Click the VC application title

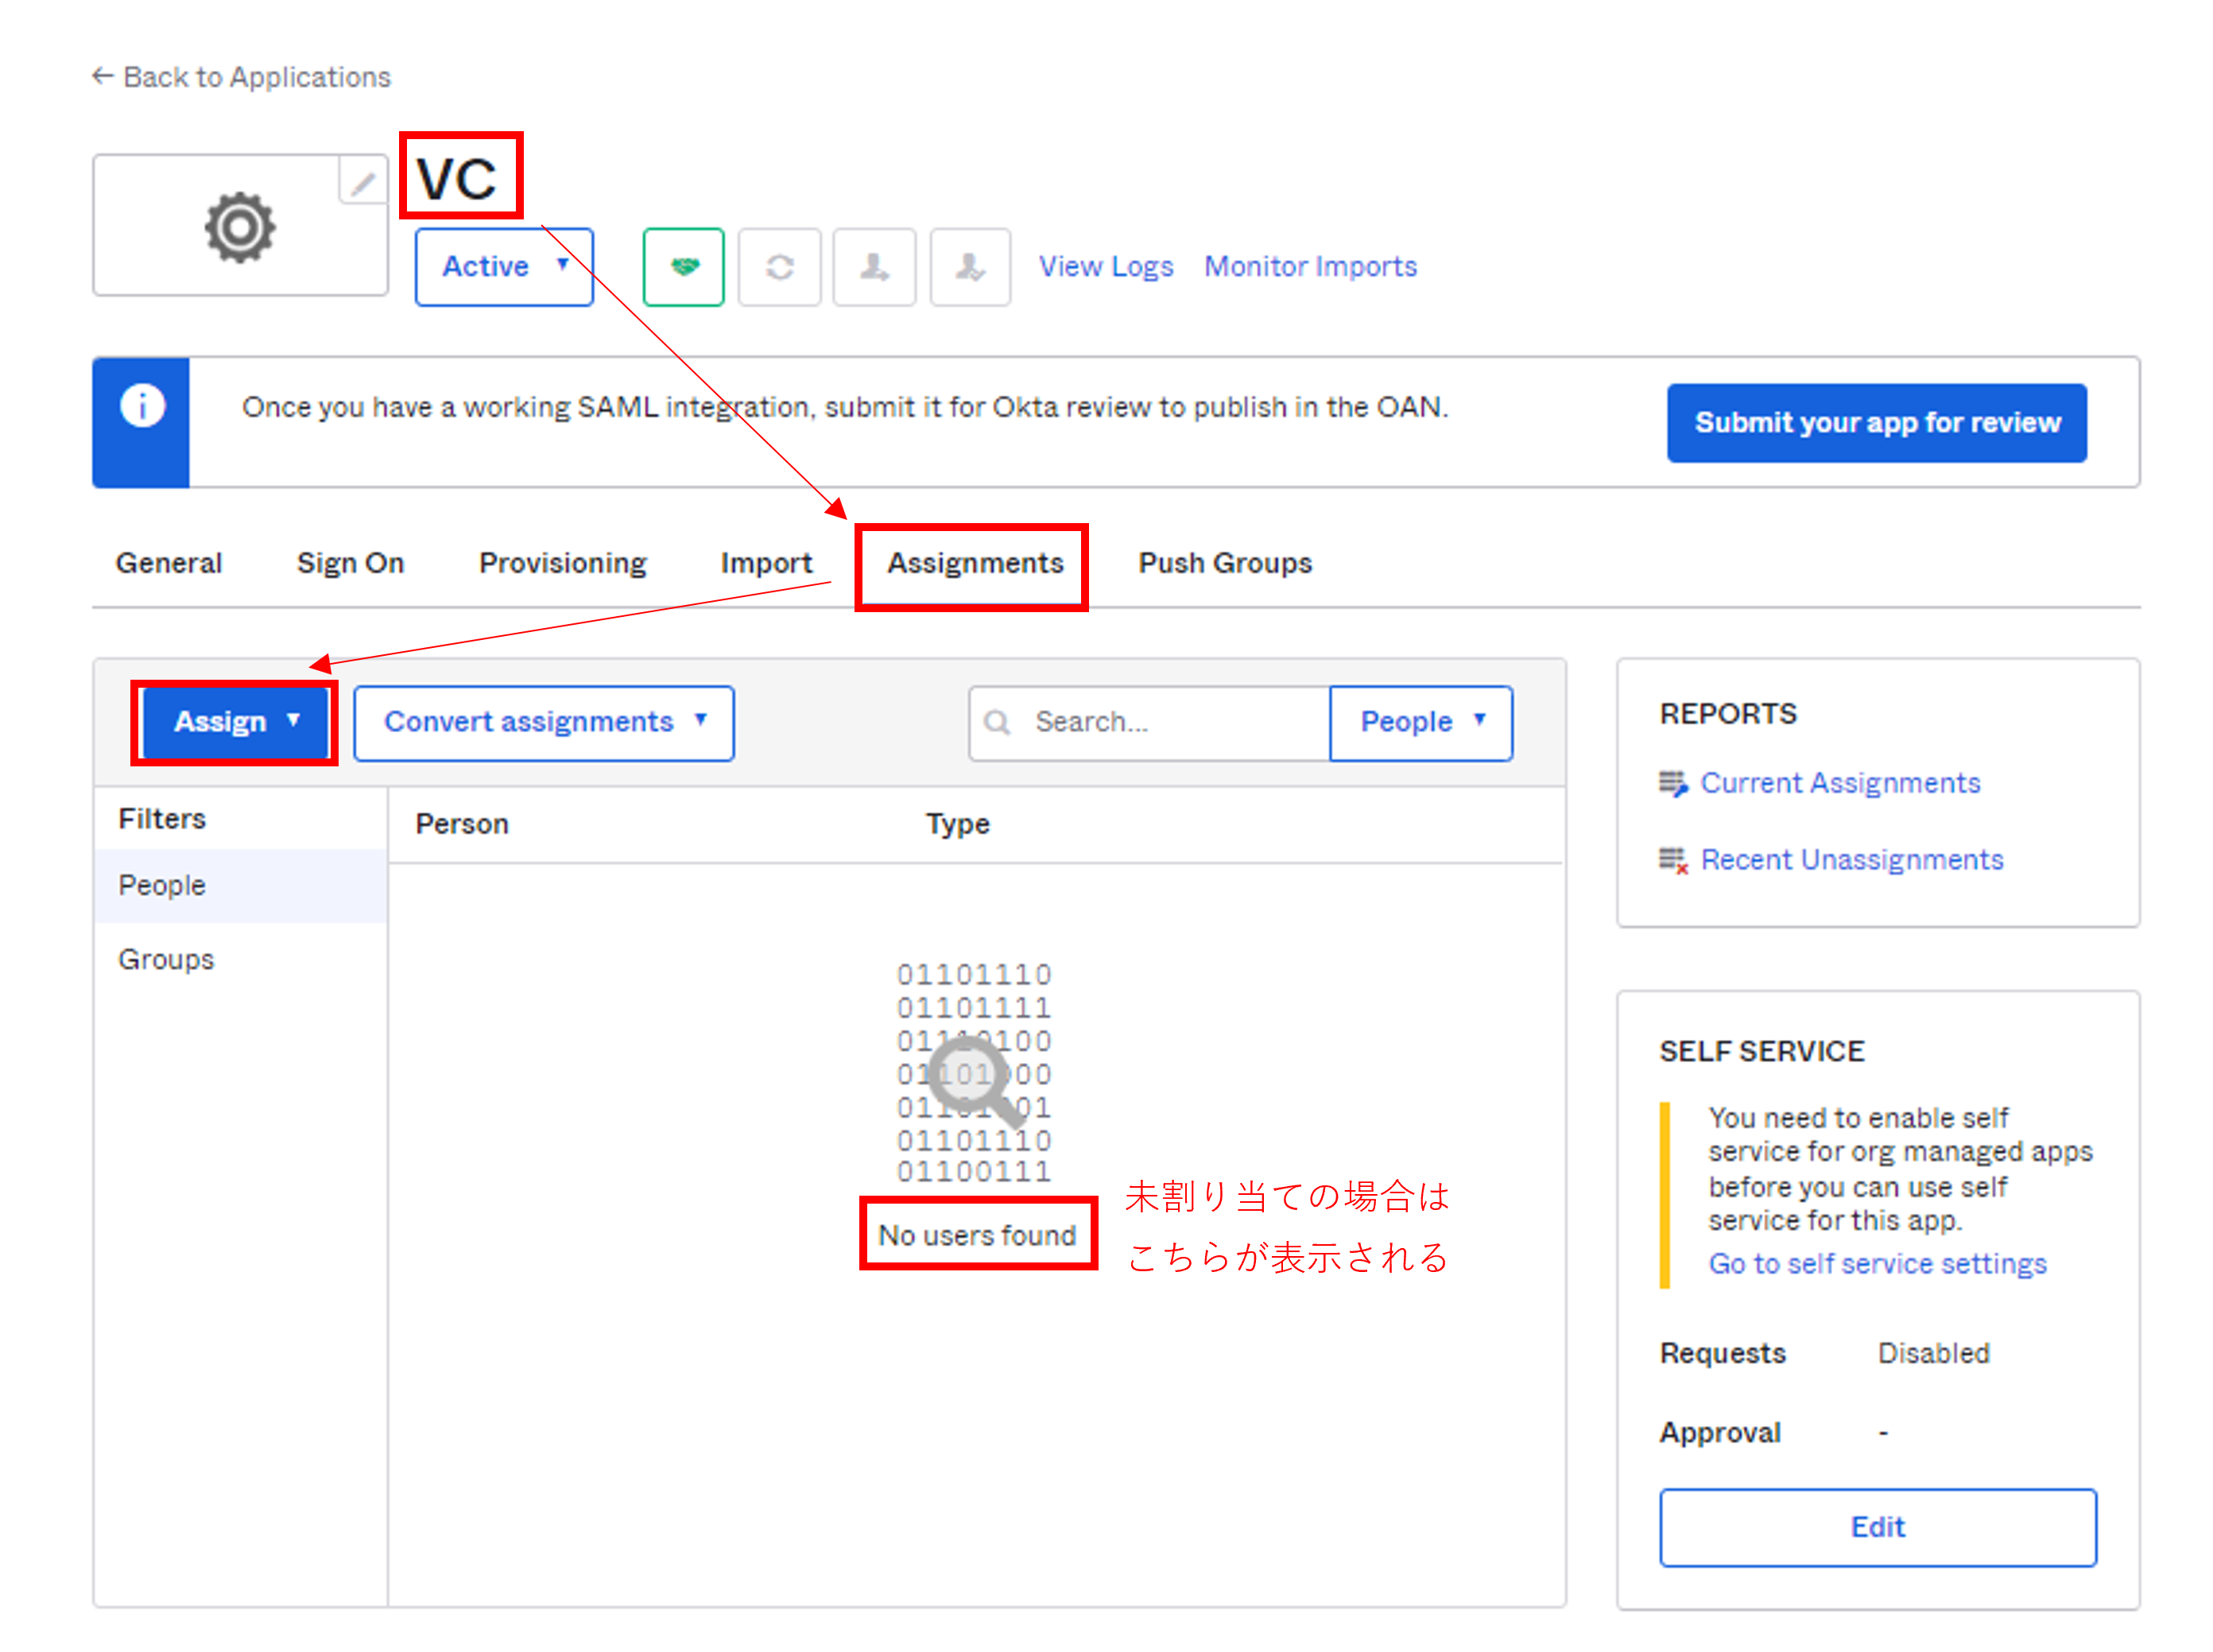pos(456,178)
